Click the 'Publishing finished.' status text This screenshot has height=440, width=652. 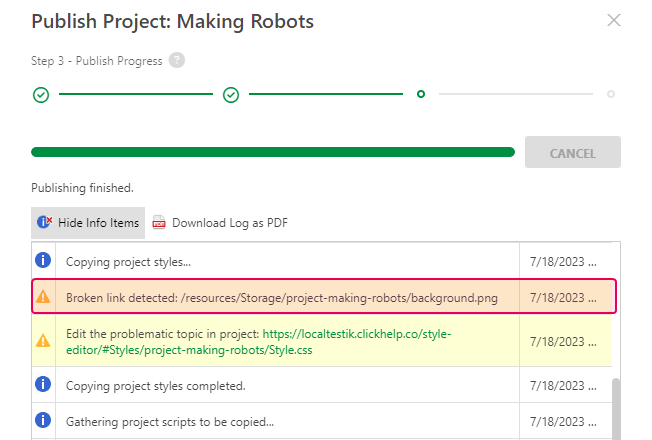(x=82, y=188)
